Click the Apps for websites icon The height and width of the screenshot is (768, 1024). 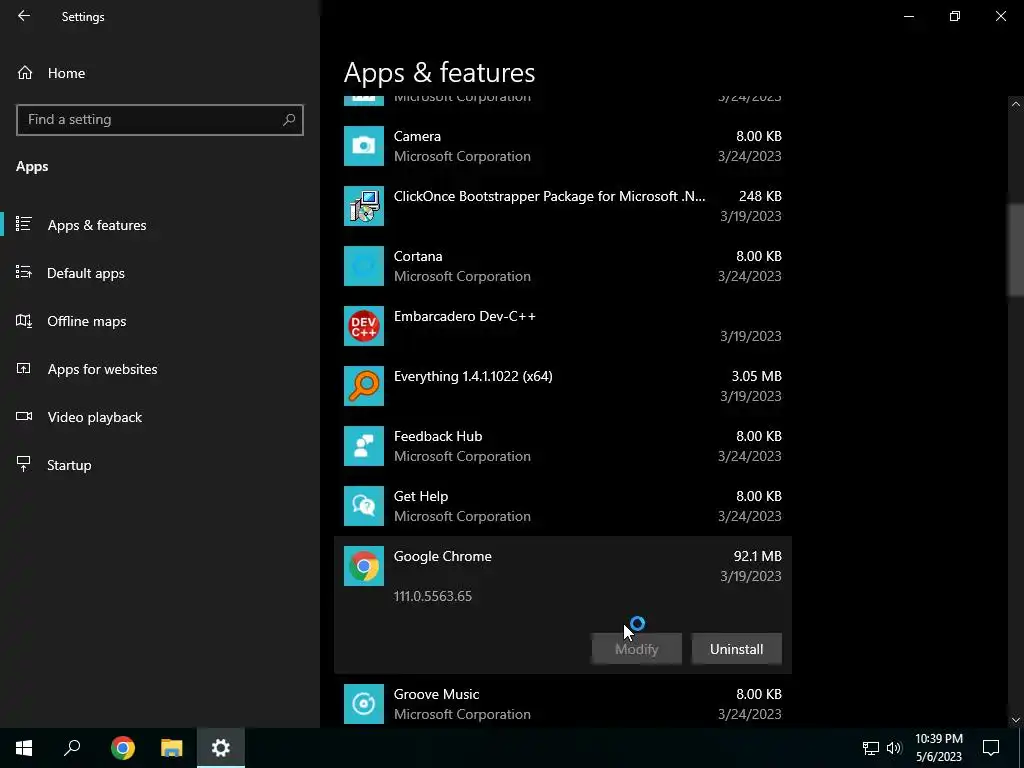(24, 368)
